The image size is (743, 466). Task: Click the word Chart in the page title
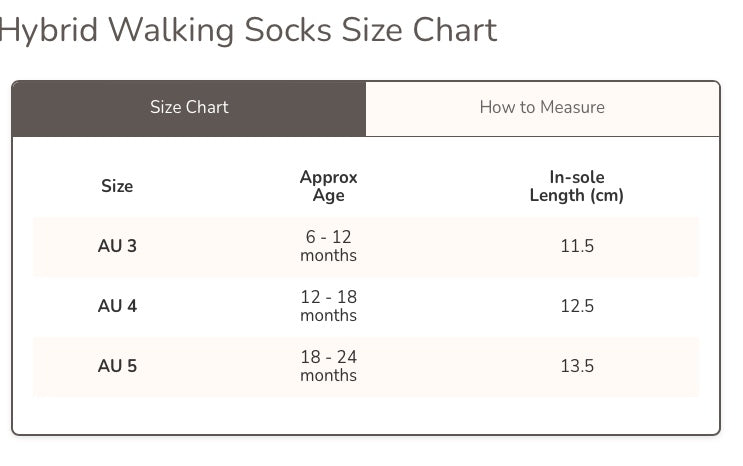pos(455,30)
